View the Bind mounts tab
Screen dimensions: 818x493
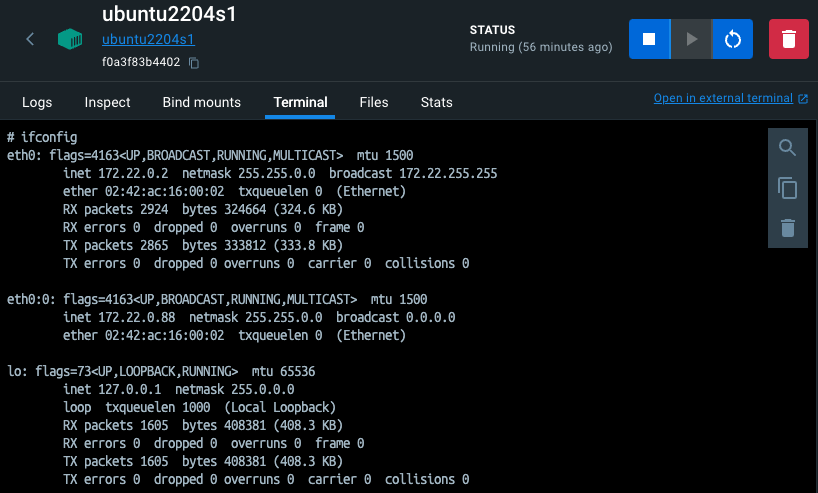click(201, 102)
